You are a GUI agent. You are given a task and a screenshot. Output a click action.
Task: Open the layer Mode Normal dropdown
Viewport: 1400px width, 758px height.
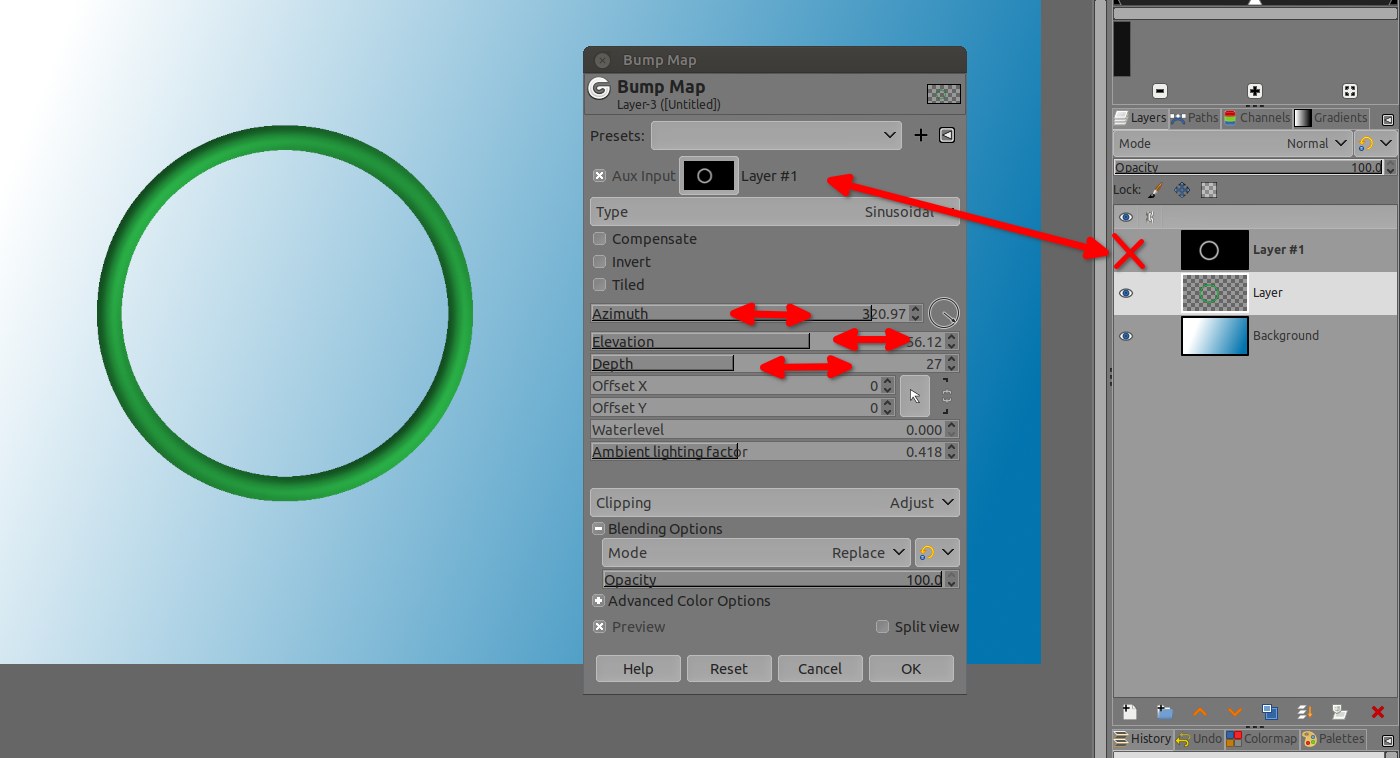[1232, 143]
